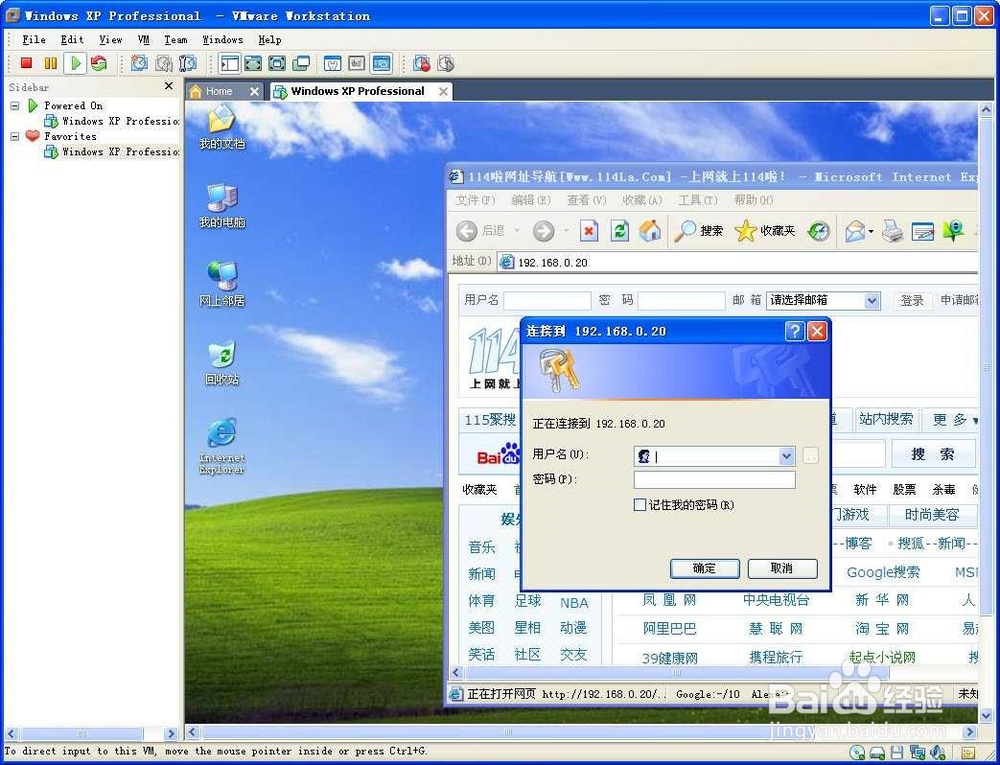This screenshot has height=765, width=1000.
Task: Open the mailbox selection dropdown
Action: pyautogui.click(x=872, y=300)
